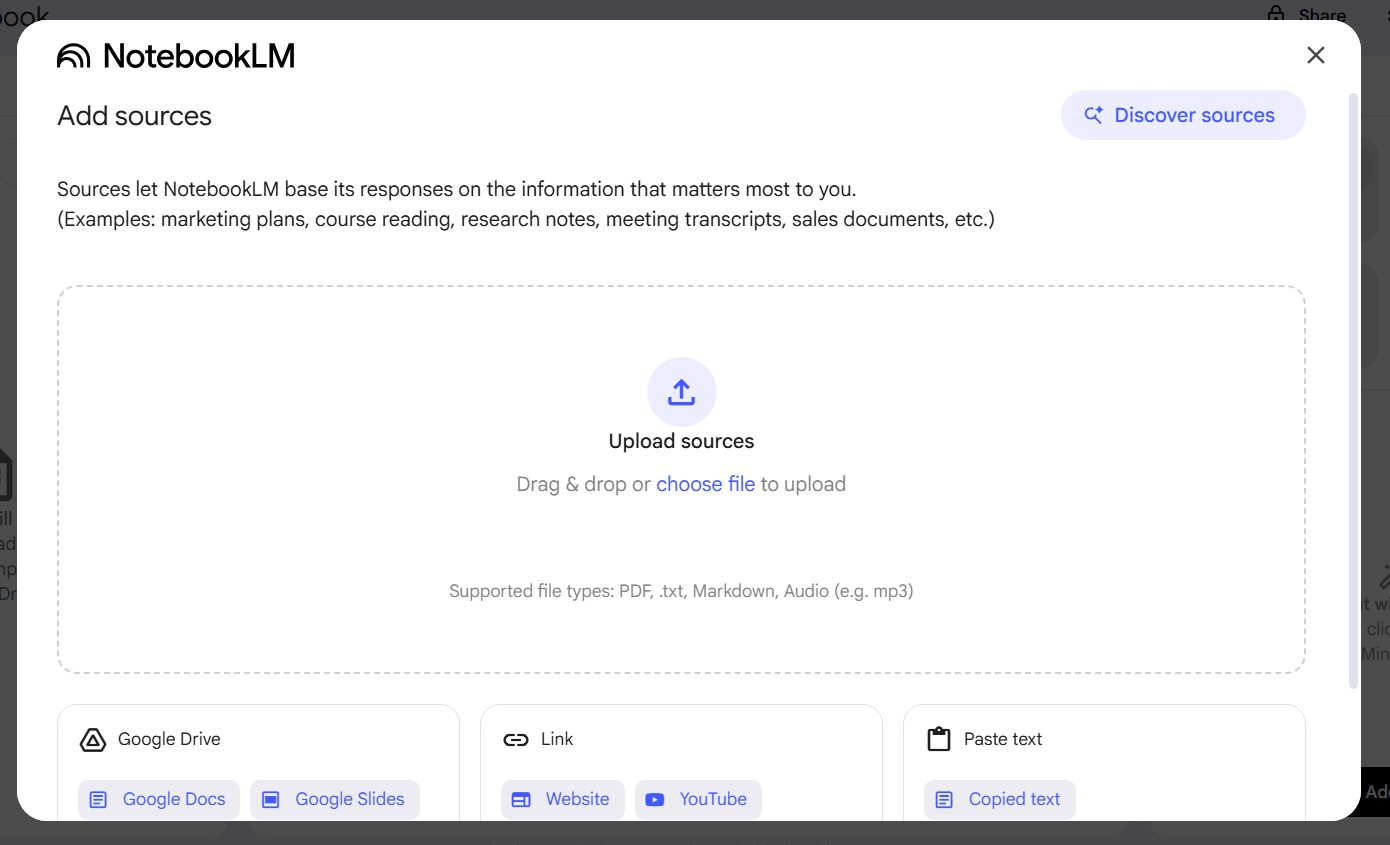Click the dialog's vertical scrollbar
Screen dimensions: 1390x845
click(x=1354, y=390)
